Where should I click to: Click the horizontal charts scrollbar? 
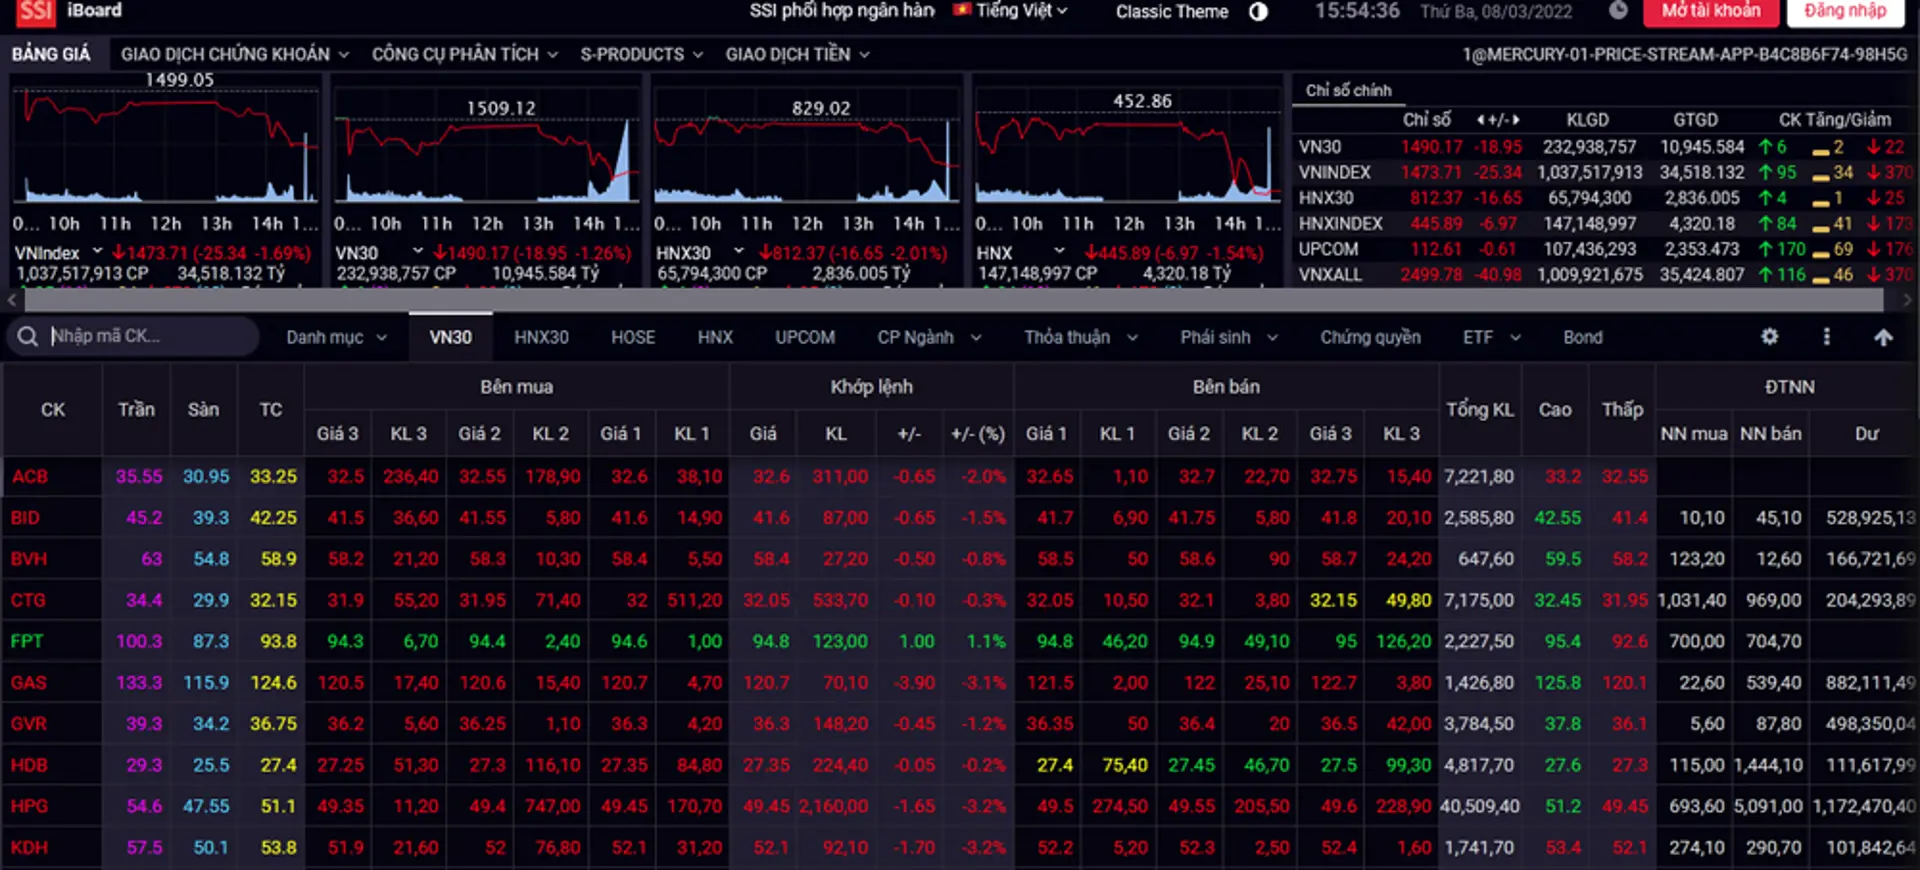coord(954,299)
